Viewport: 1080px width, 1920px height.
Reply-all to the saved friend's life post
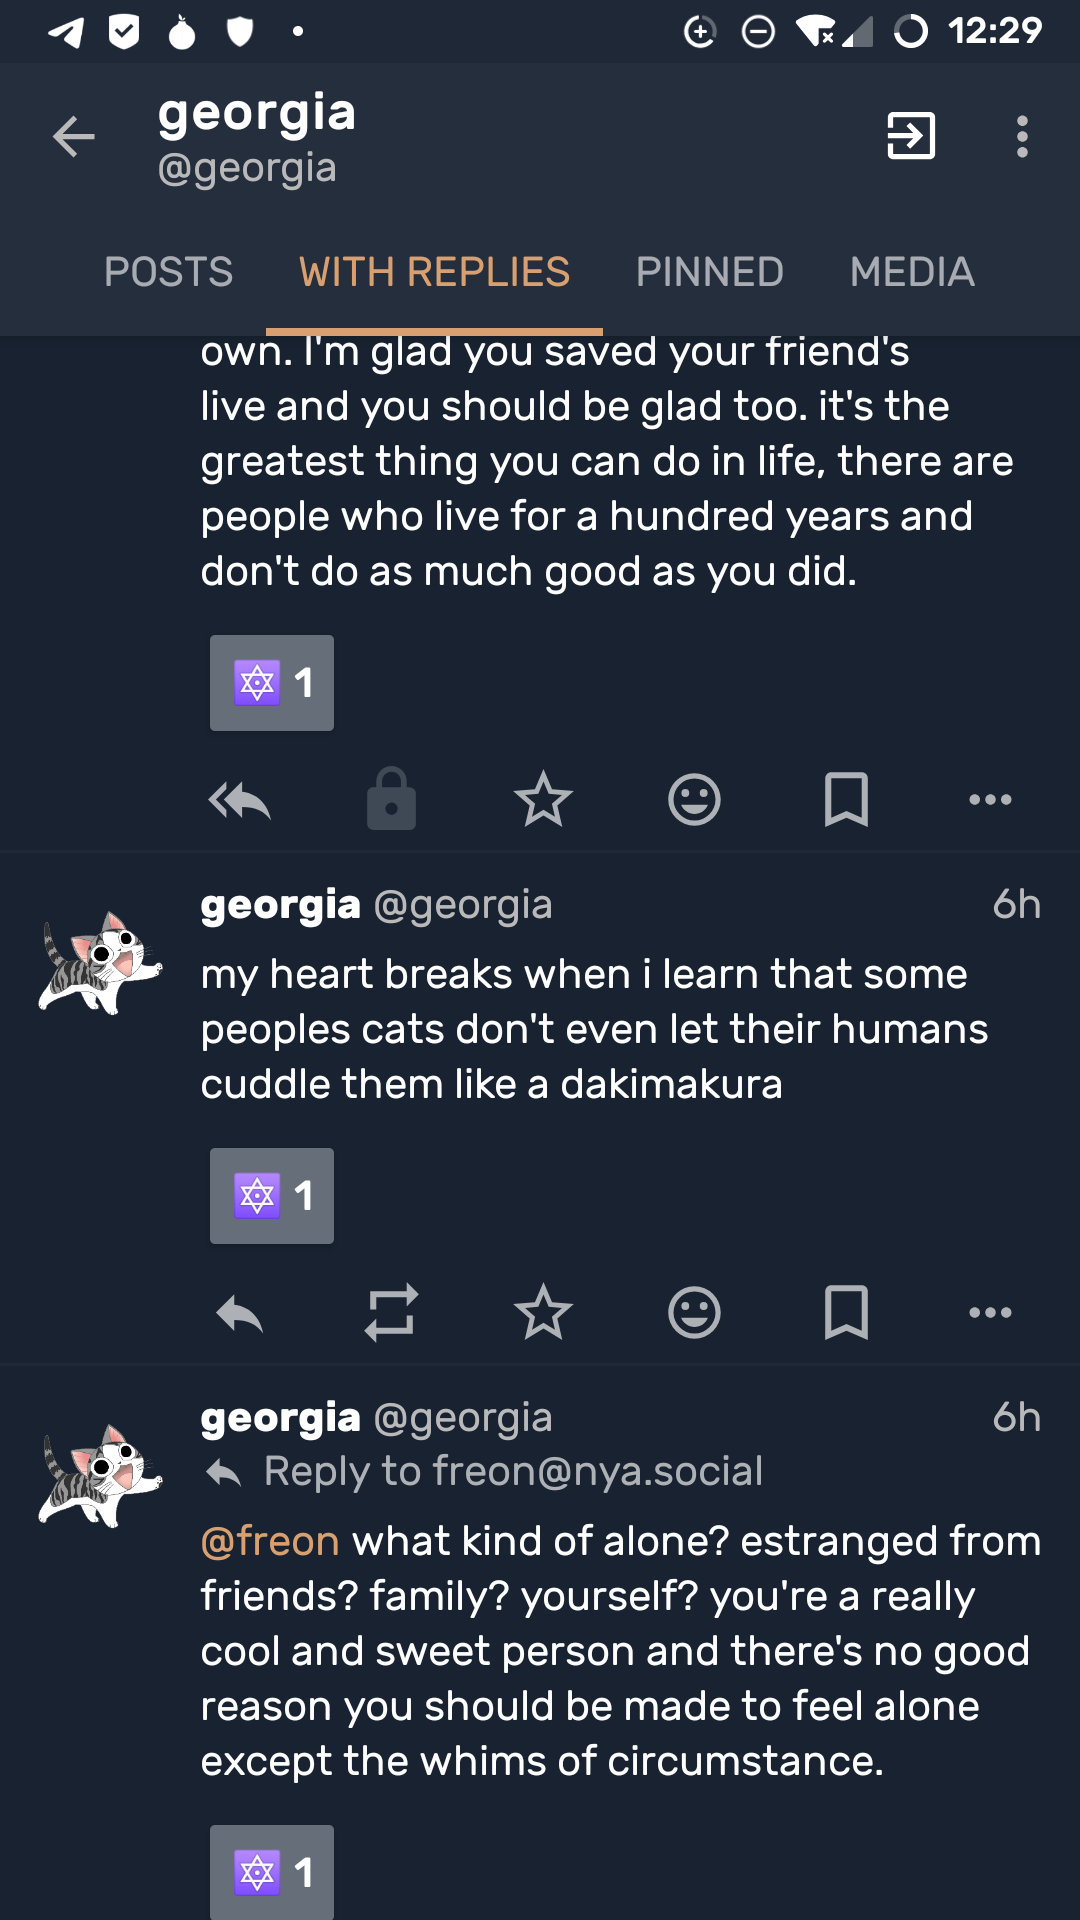pos(240,800)
